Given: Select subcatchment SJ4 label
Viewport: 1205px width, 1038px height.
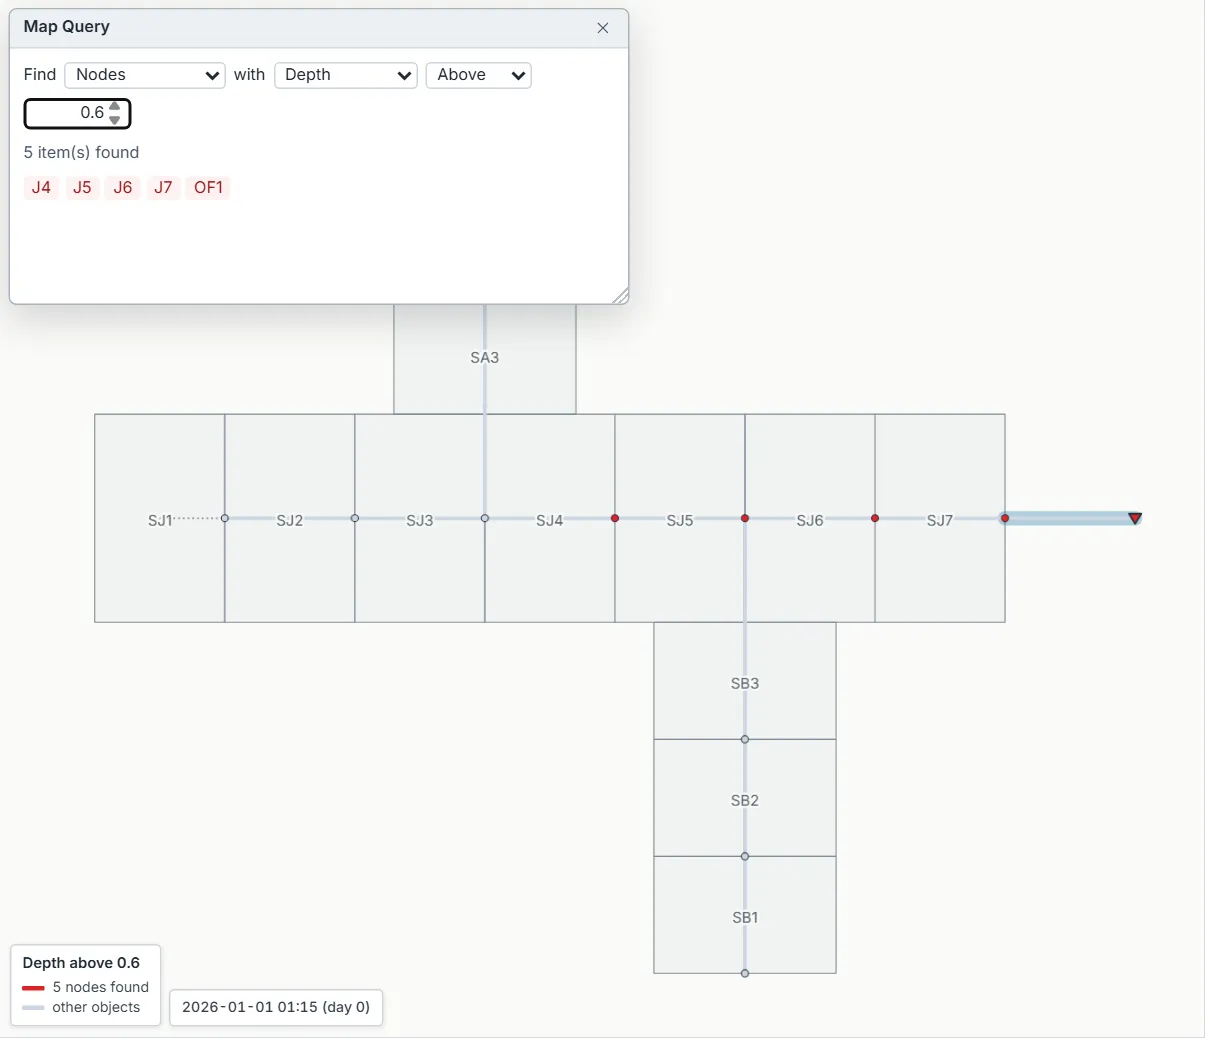Looking at the screenshot, I should (550, 520).
